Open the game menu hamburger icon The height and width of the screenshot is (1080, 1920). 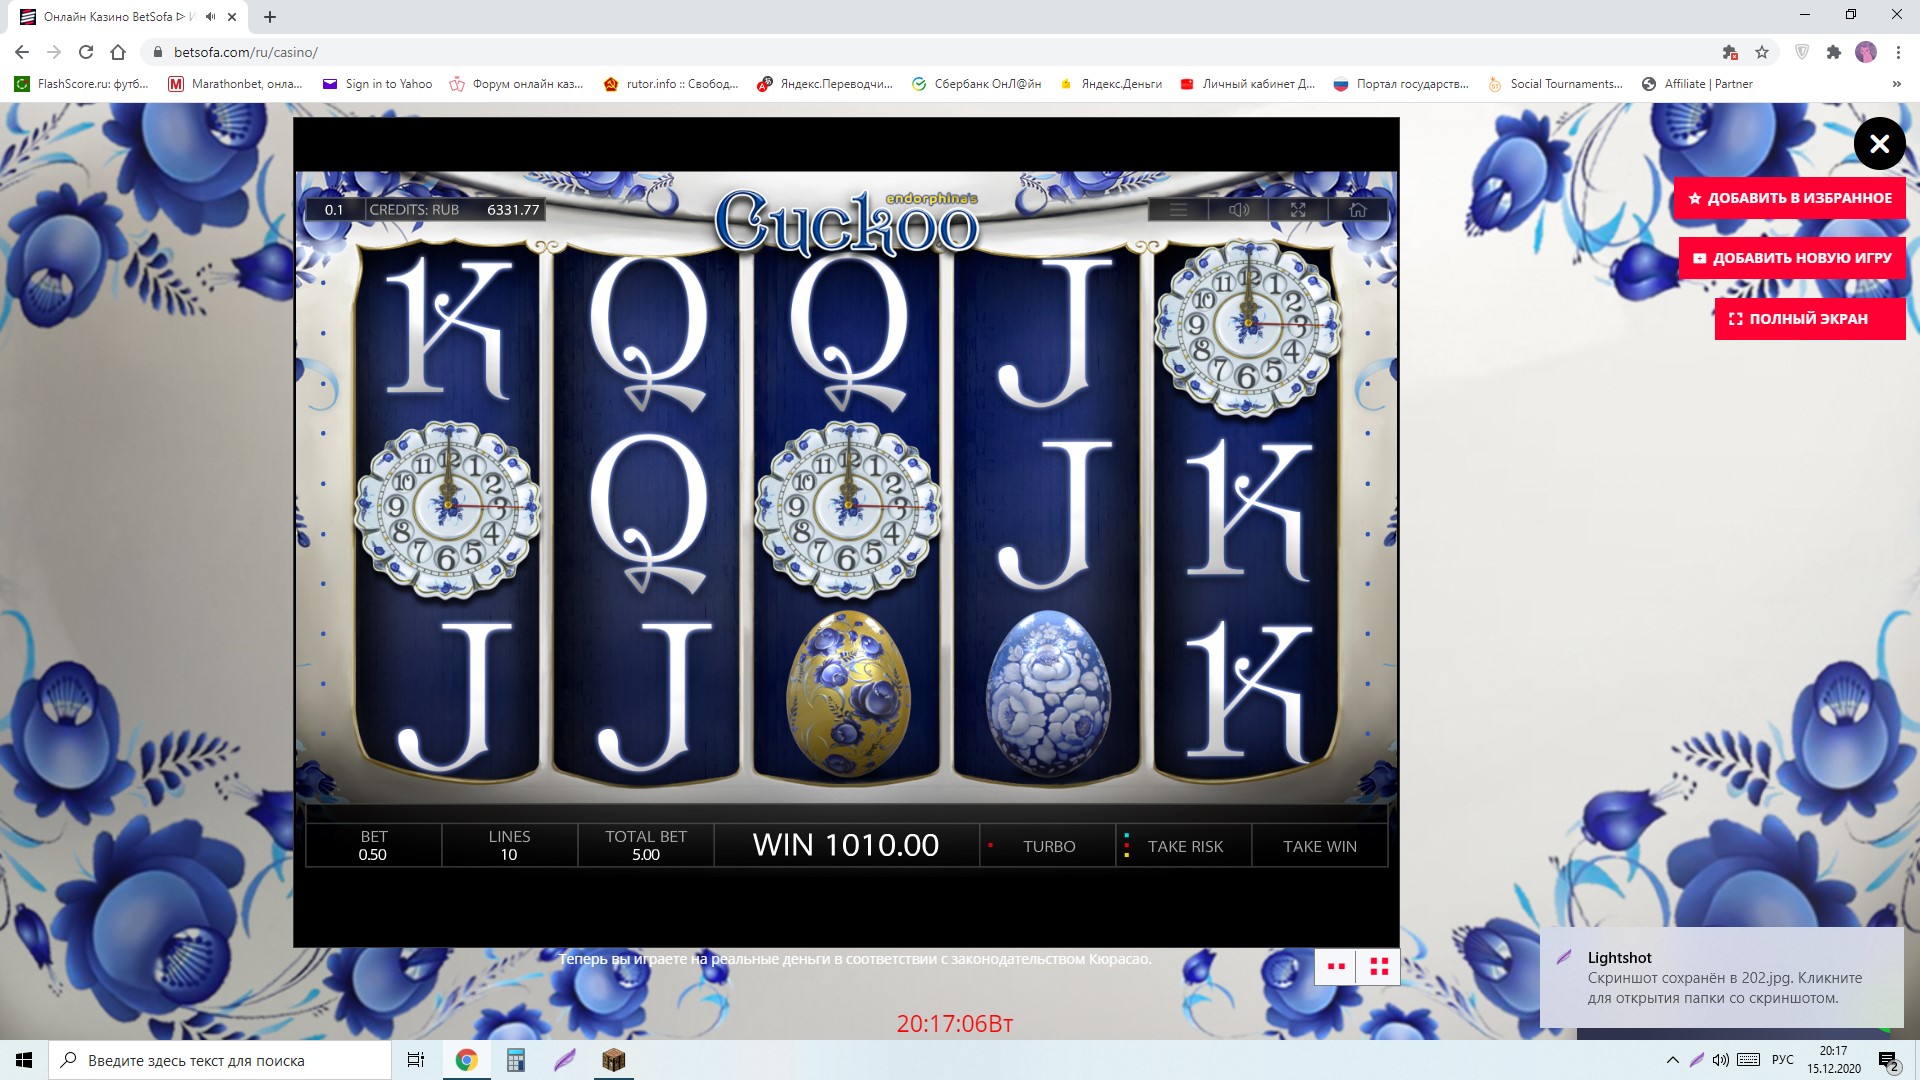click(x=1178, y=210)
